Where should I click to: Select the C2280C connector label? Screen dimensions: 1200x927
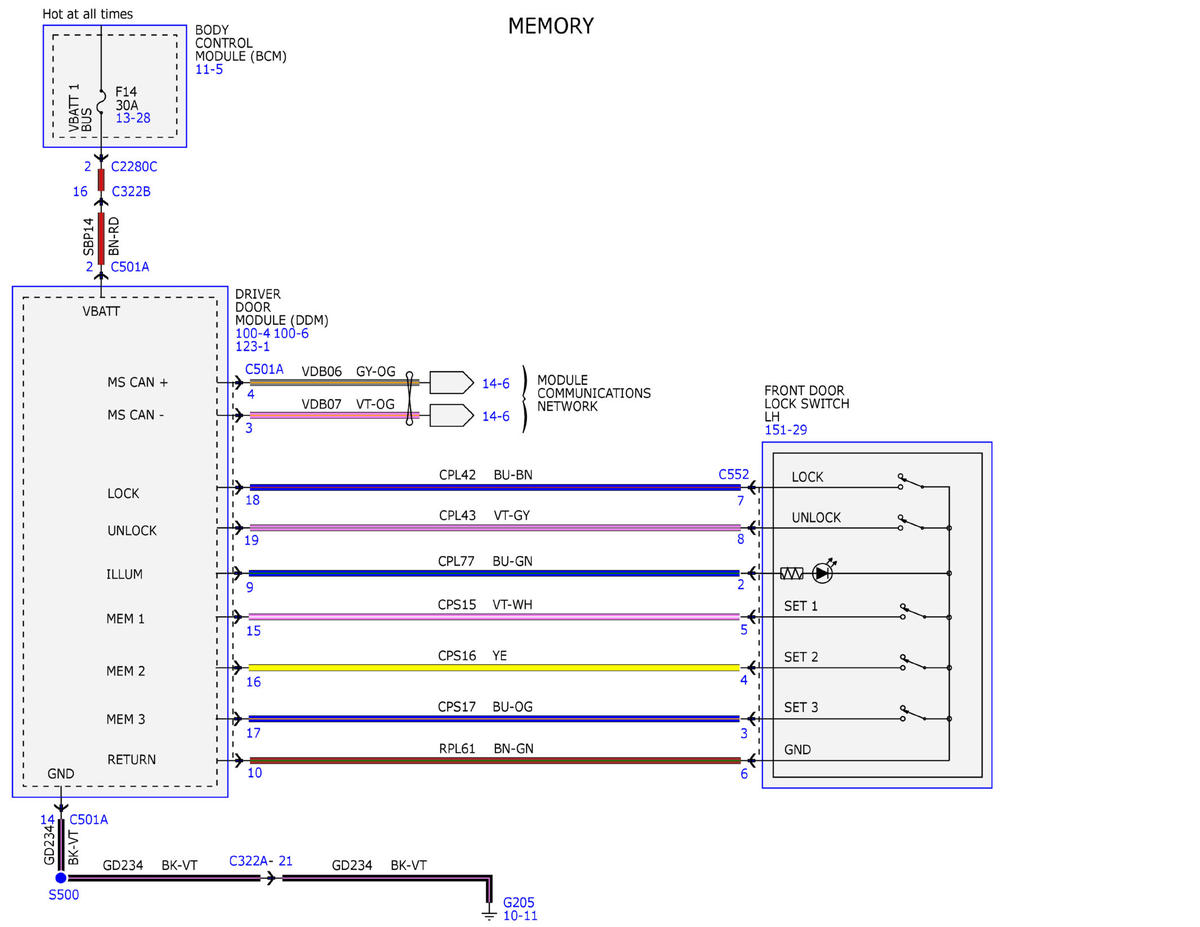click(x=134, y=166)
